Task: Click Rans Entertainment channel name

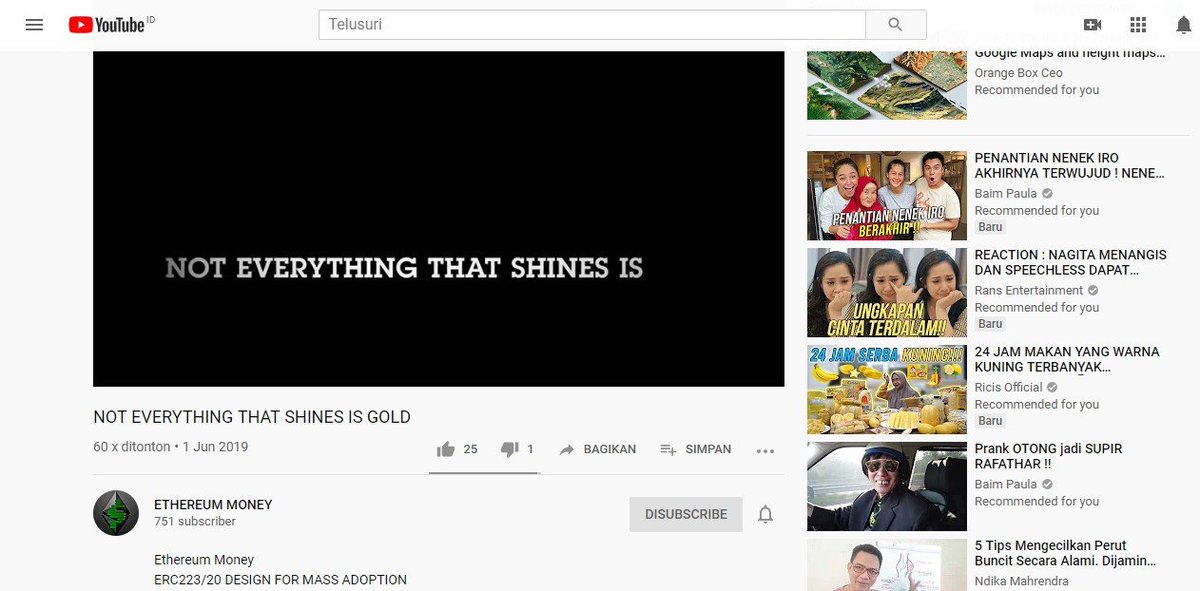Action: [1029, 290]
